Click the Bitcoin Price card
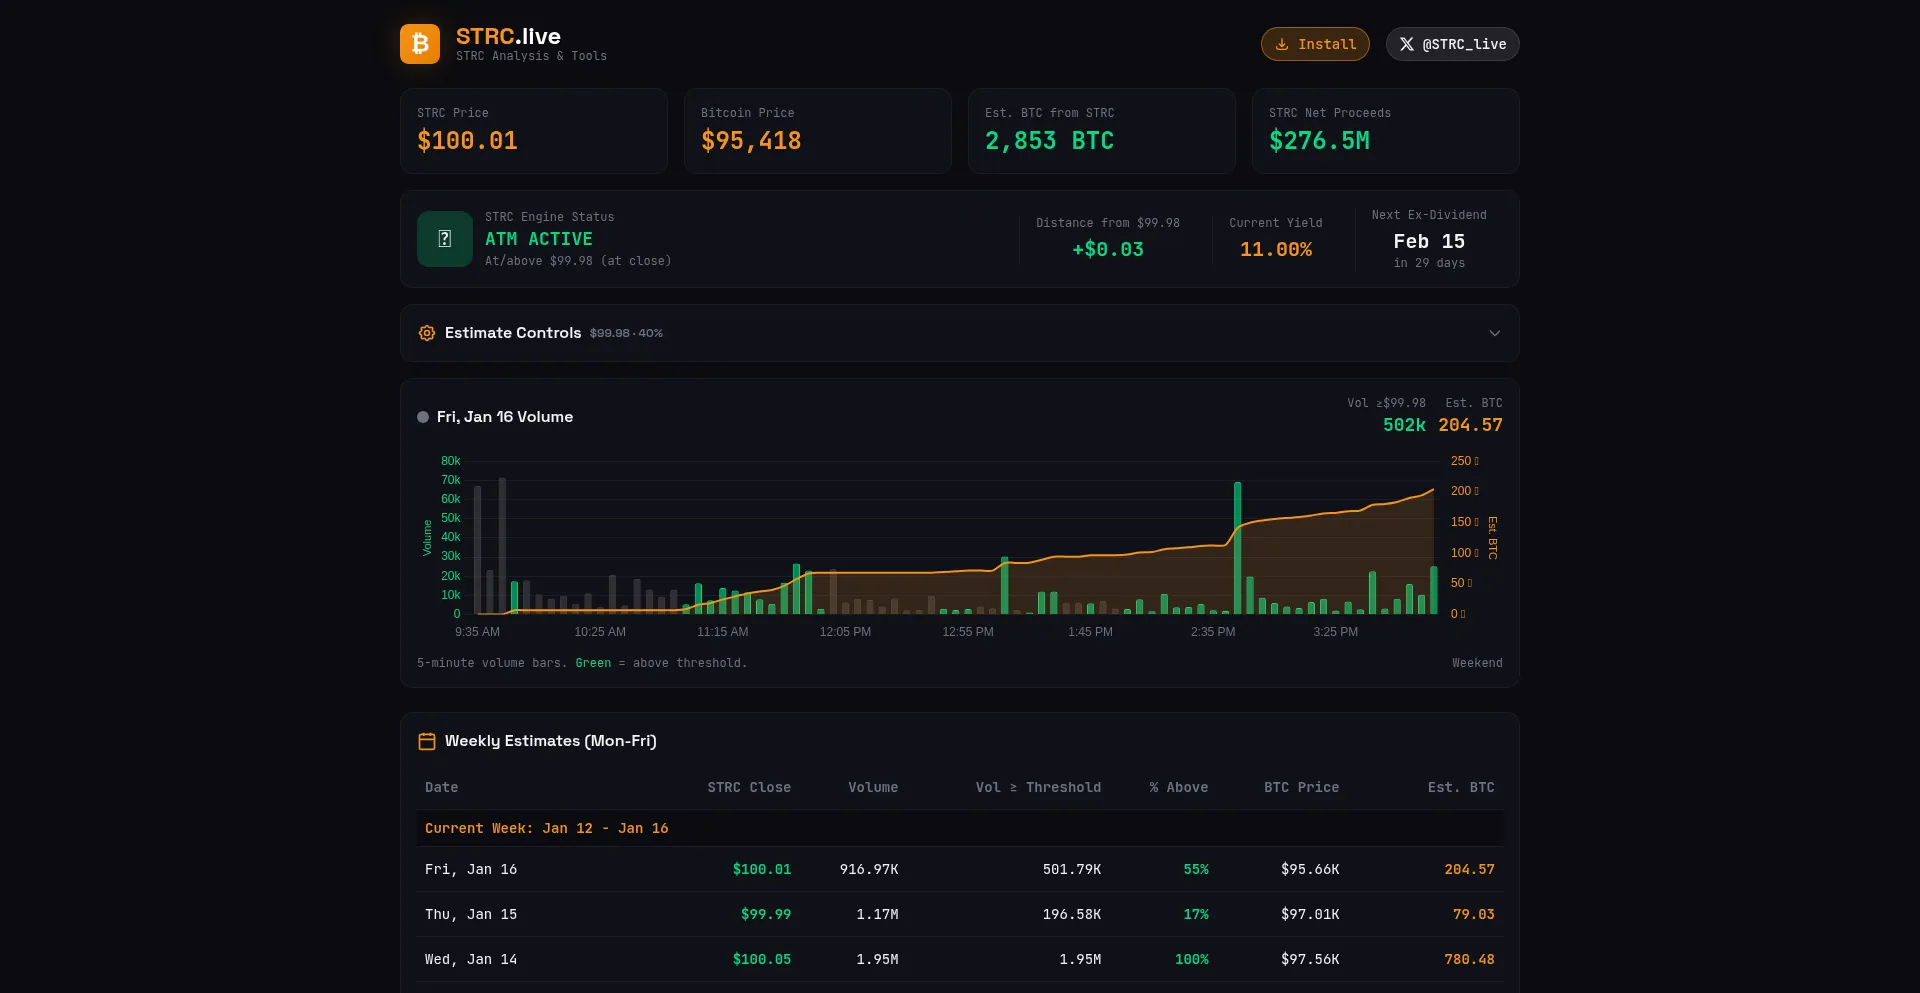The height and width of the screenshot is (993, 1920). point(817,131)
